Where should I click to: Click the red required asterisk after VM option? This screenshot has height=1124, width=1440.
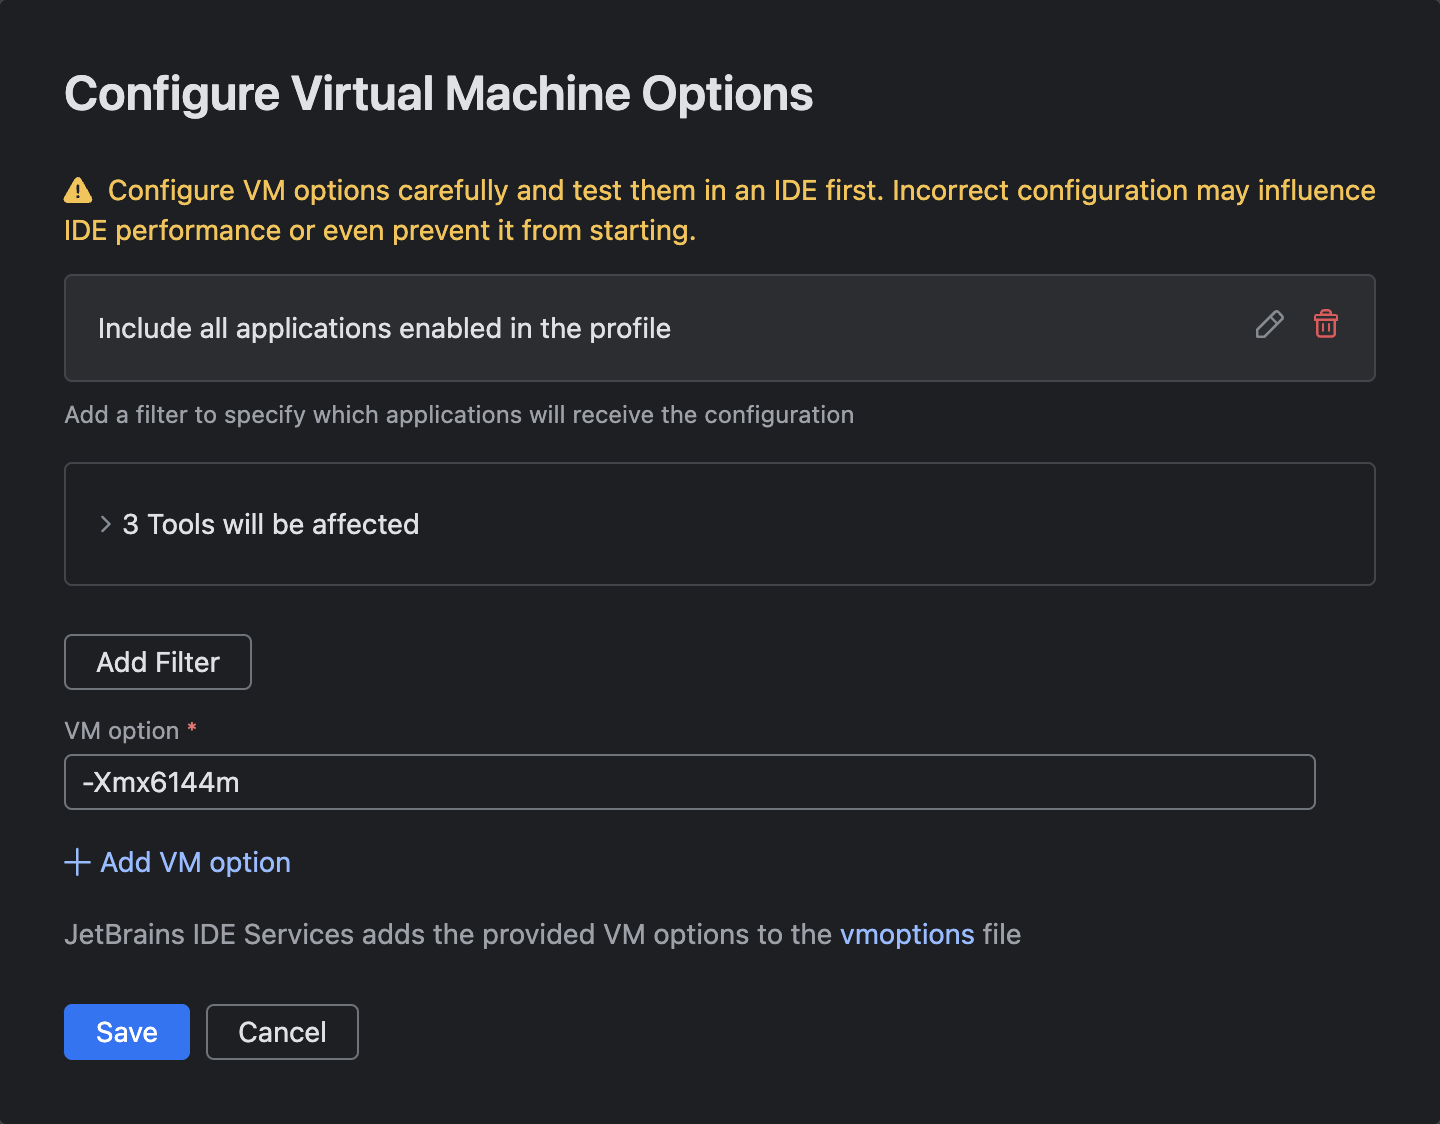192,728
